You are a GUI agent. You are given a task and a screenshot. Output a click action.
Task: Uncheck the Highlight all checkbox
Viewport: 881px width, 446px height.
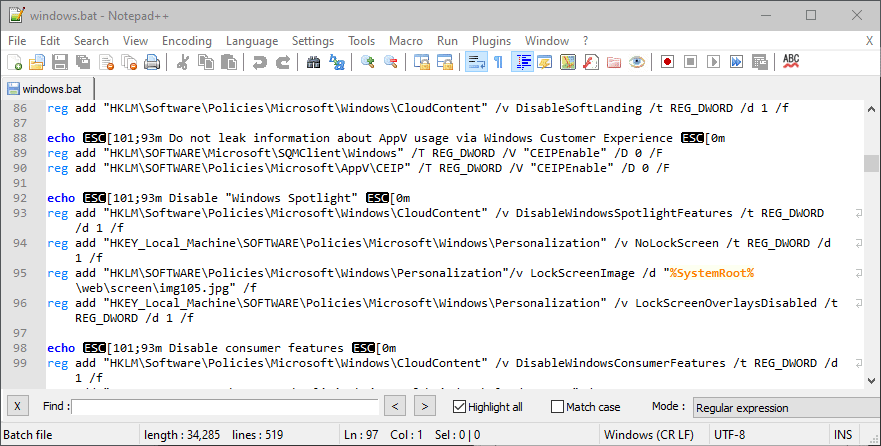pyautogui.click(x=459, y=407)
